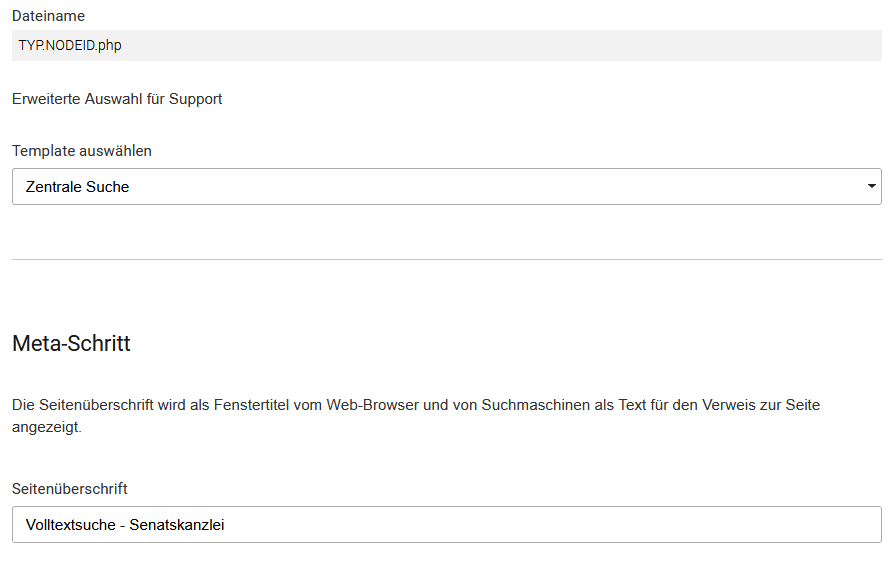This screenshot has width=894, height=575.
Task: Click the 'Seitenüberschrift' label
Action: click(70, 489)
